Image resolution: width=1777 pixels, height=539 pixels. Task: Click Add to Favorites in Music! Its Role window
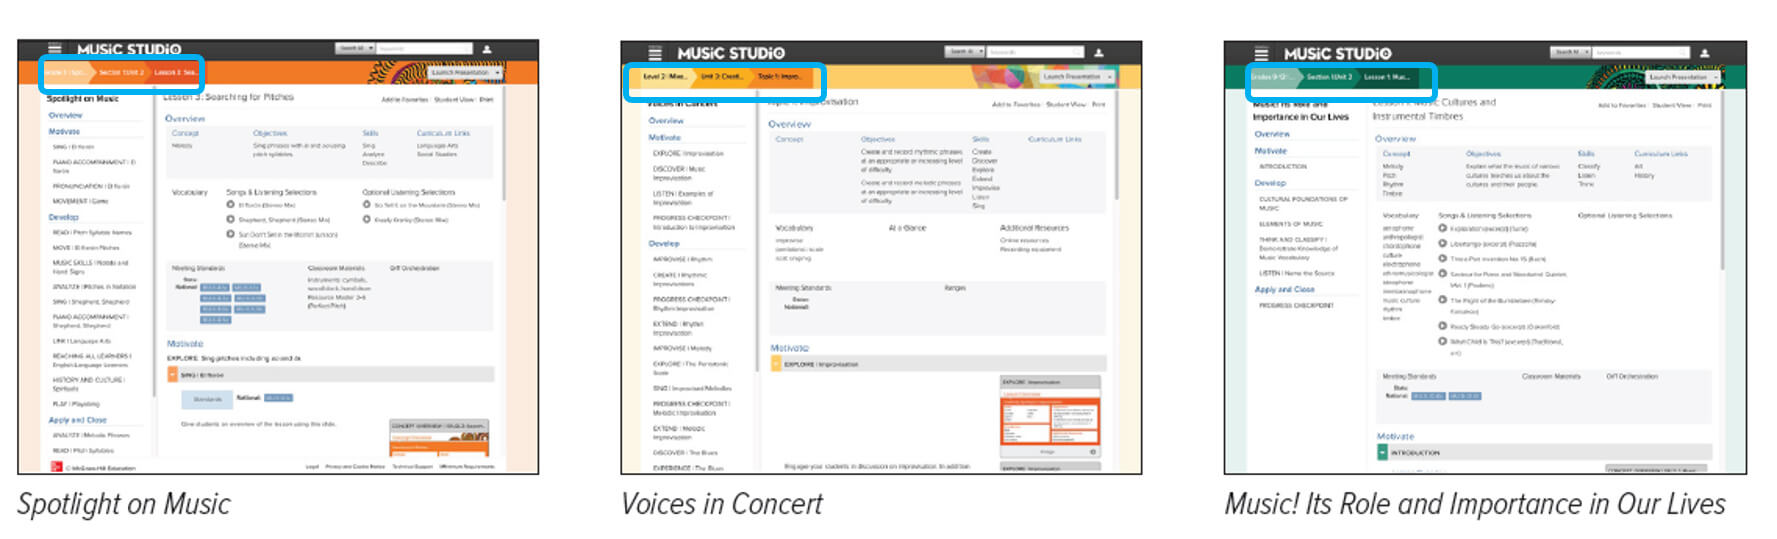(1621, 105)
